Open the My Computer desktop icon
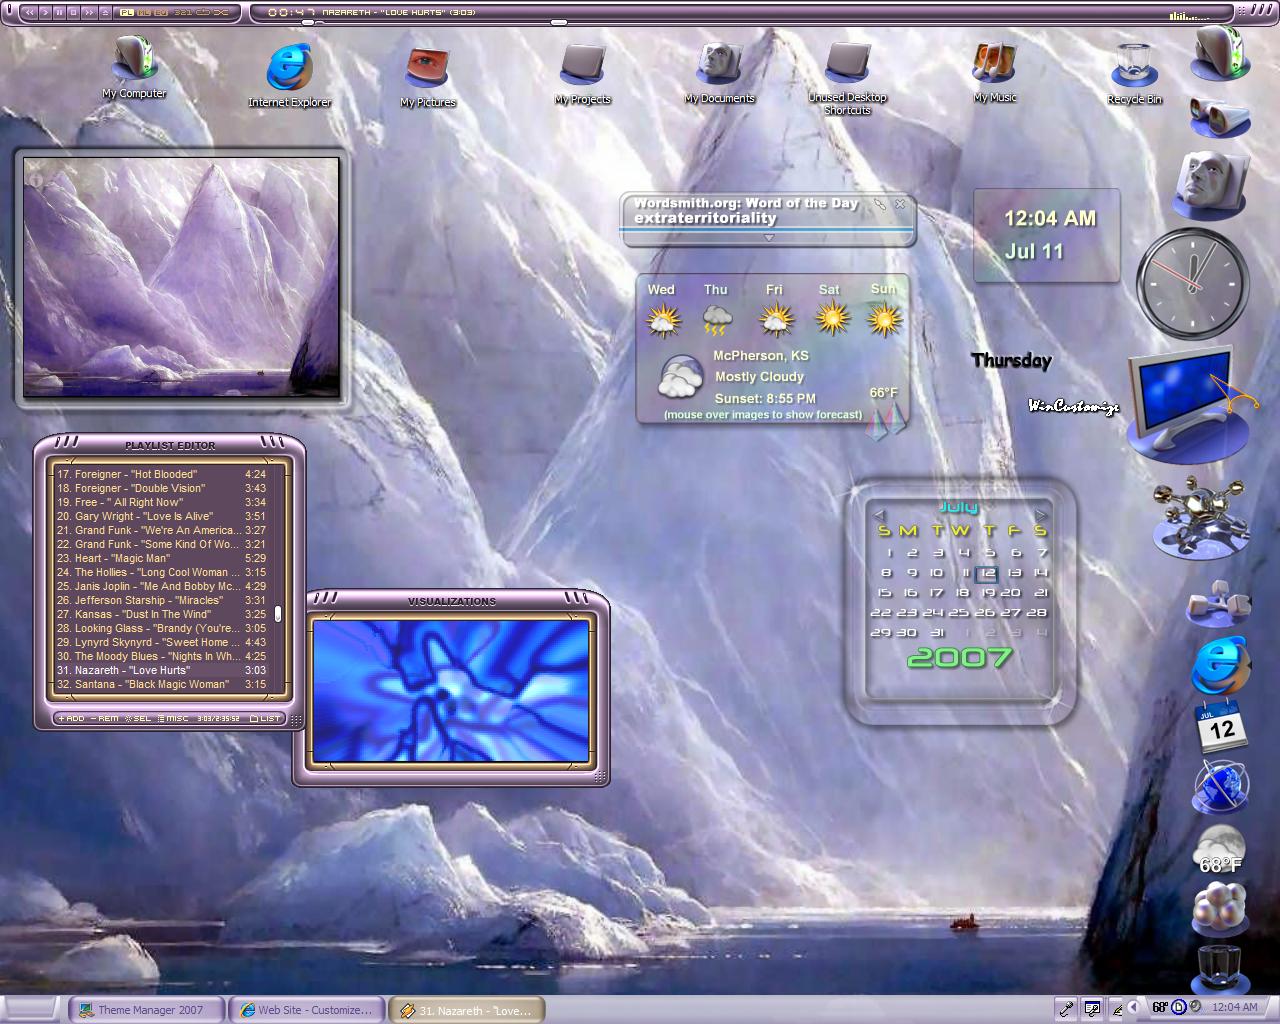The height and width of the screenshot is (1024, 1280). click(134, 60)
